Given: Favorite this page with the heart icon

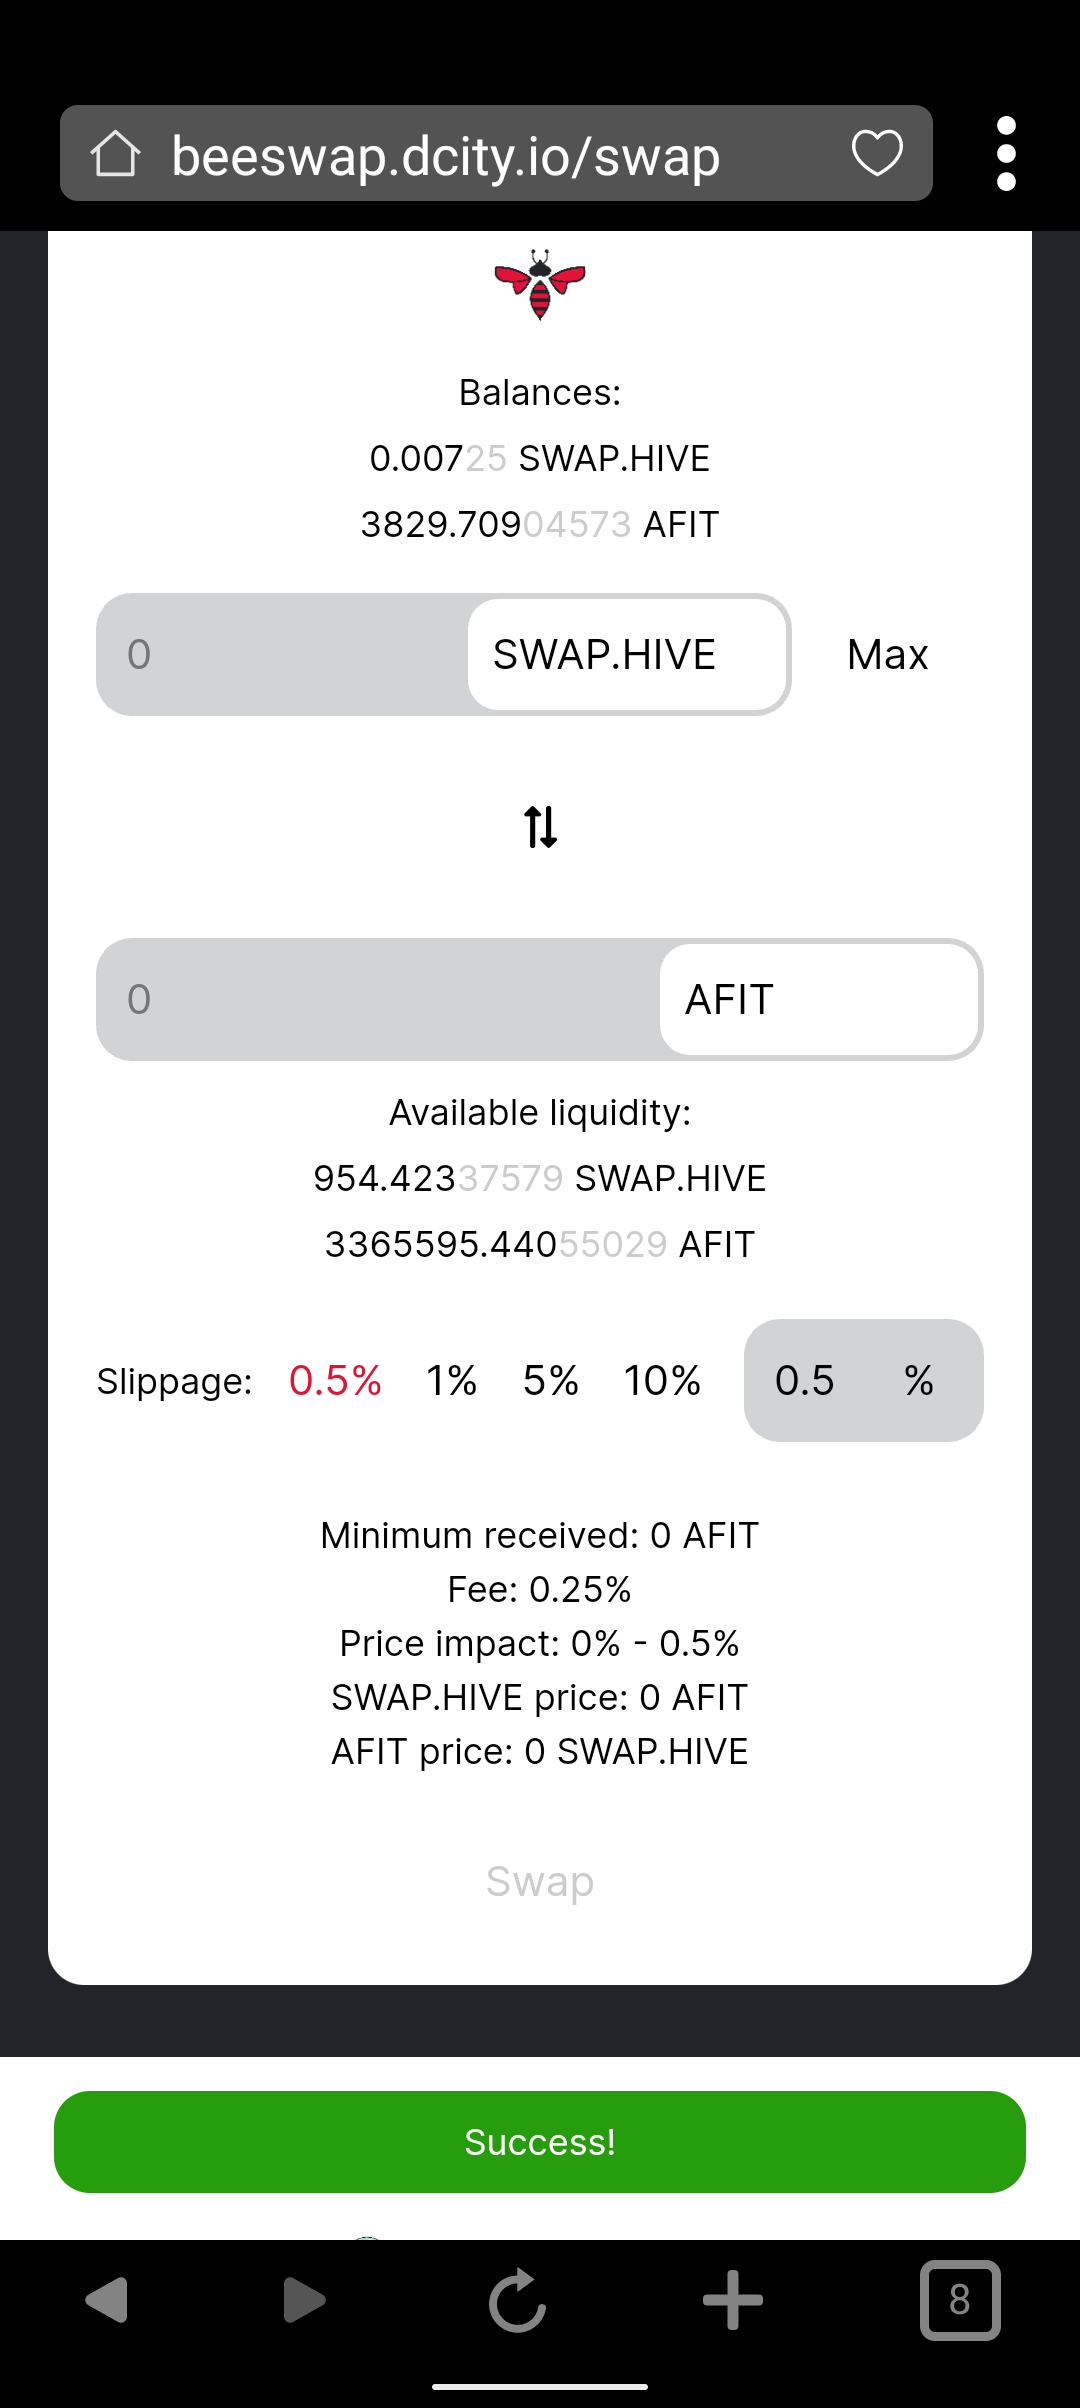Looking at the screenshot, I should point(877,153).
